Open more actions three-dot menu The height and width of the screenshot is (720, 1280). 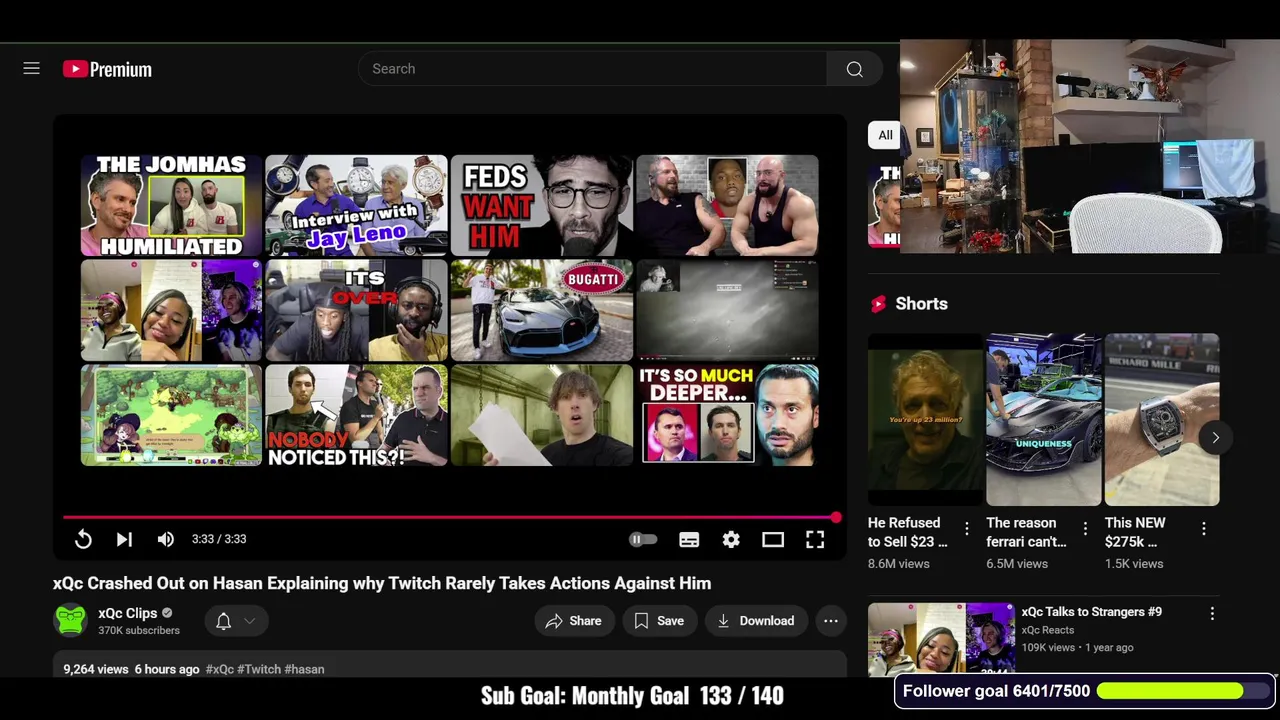pyautogui.click(x=831, y=621)
